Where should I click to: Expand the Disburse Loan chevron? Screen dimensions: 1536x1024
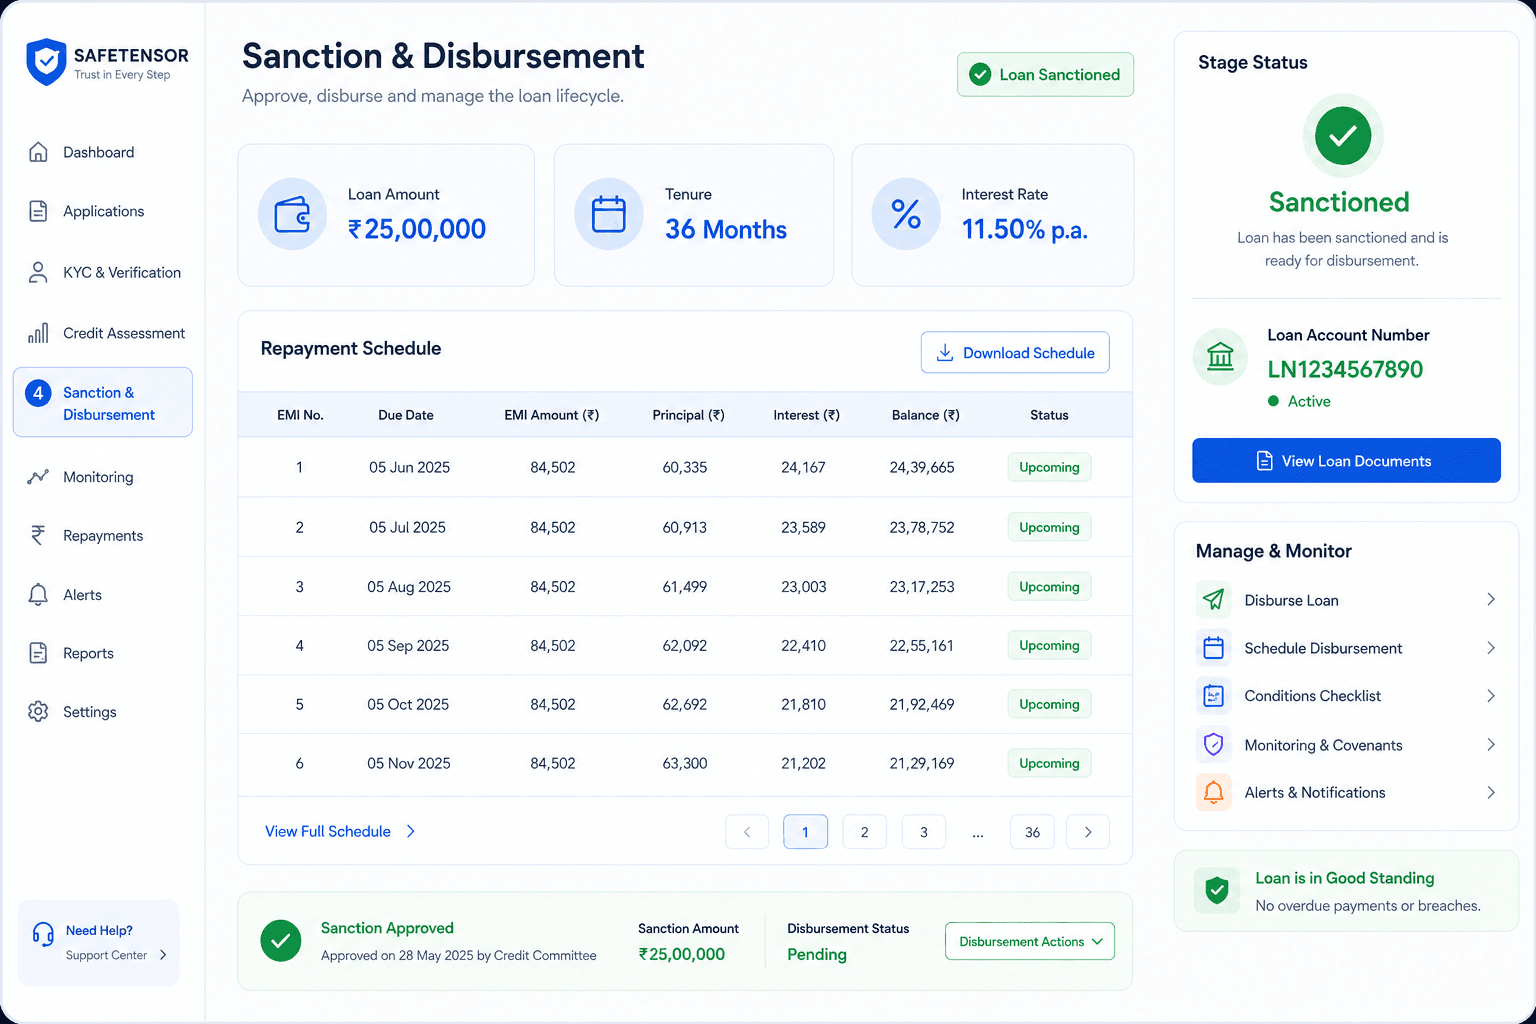click(1490, 600)
